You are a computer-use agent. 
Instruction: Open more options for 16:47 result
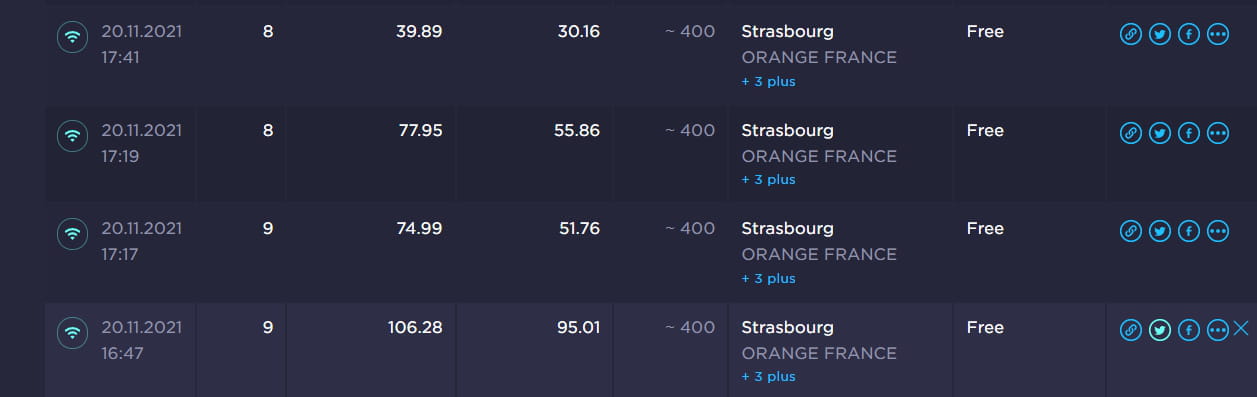[x=1218, y=330]
